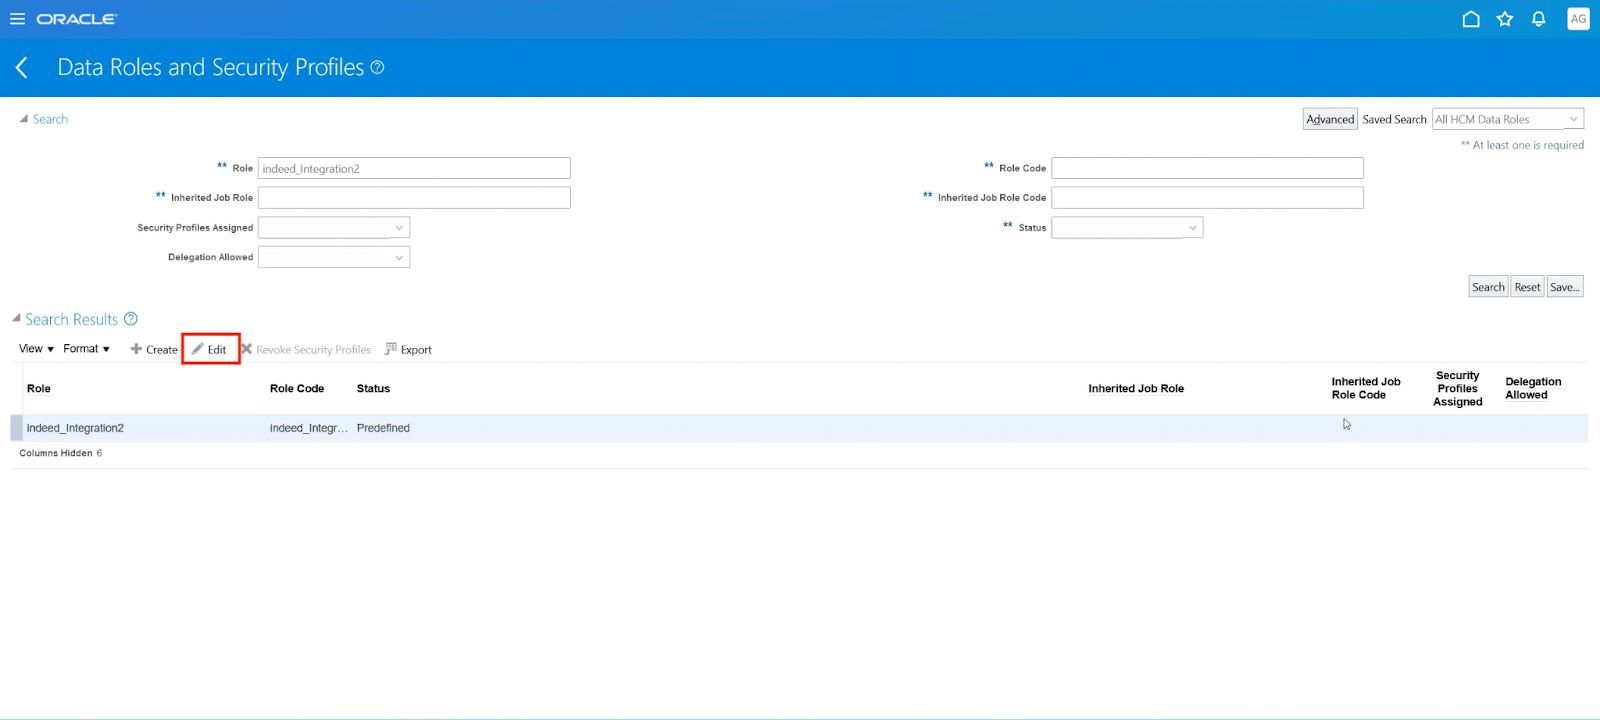
Task: Open the AG user account menu
Action: pos(1578,19)
